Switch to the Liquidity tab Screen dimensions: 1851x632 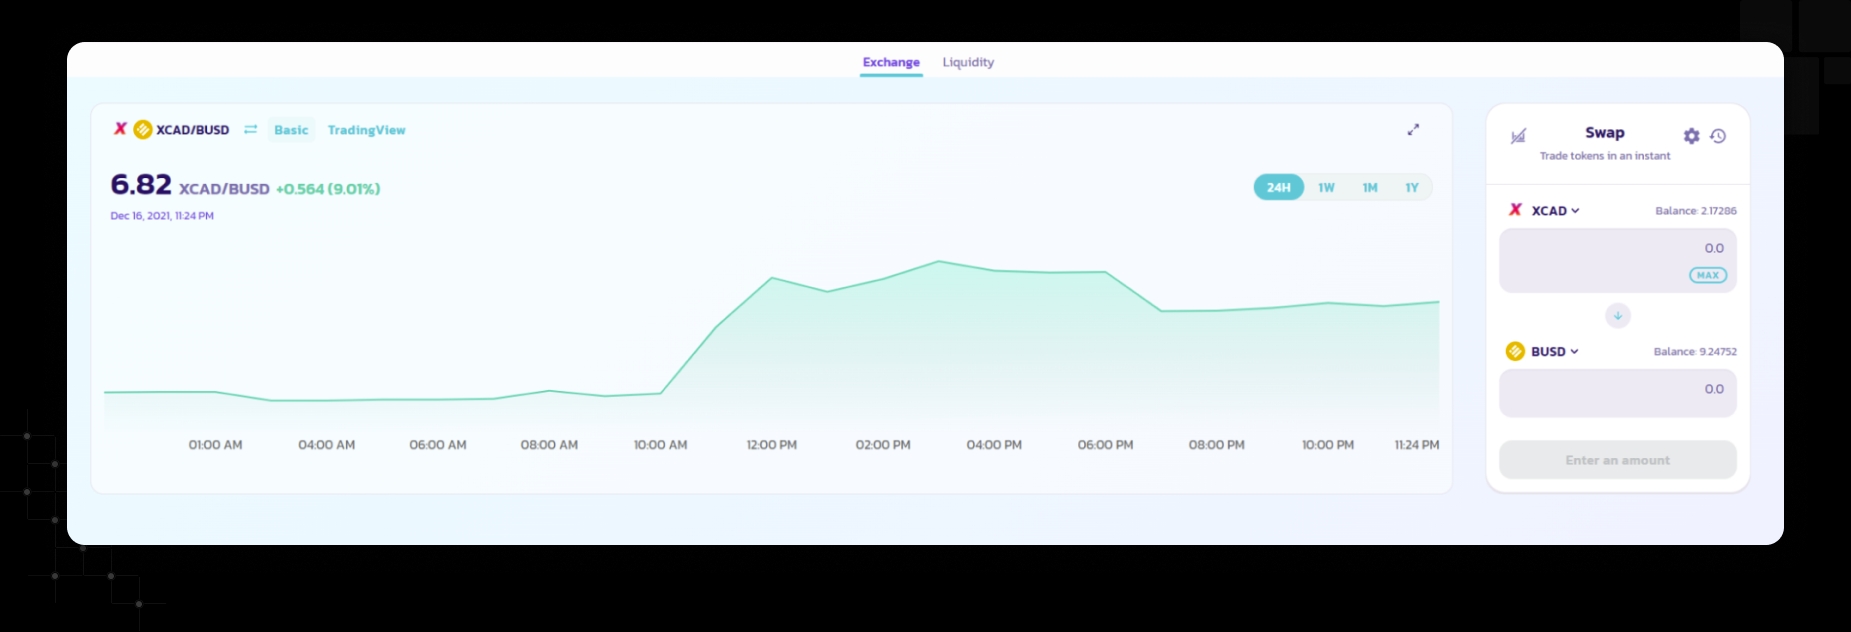pos(967,62)
